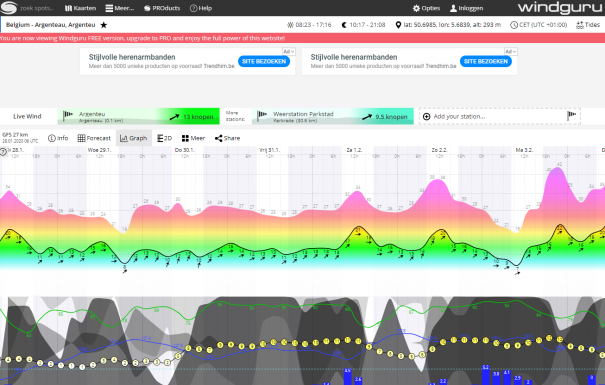Click the Windguru spiral logo icon
This screenshot has width=605, height=385.
click(9, 8)
